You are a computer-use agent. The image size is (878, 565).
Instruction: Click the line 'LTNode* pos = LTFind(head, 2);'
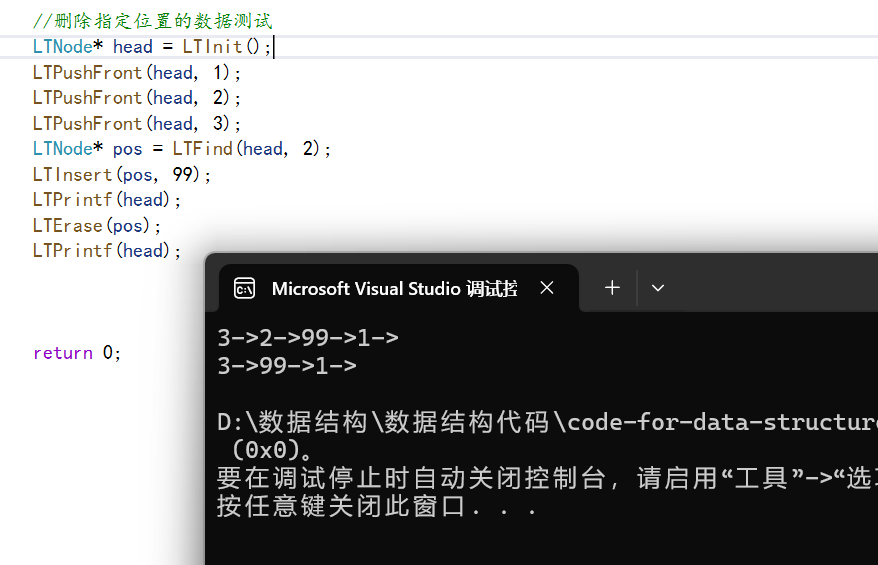click(181, 149)
